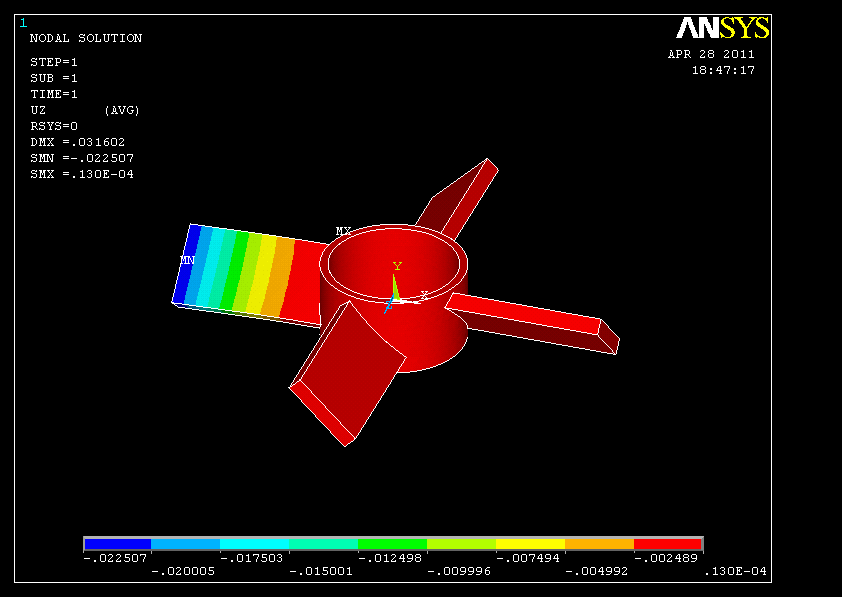Click the SMN =-.022507 value text
This screenshot has height=597, width=842.
pos(82,158)
